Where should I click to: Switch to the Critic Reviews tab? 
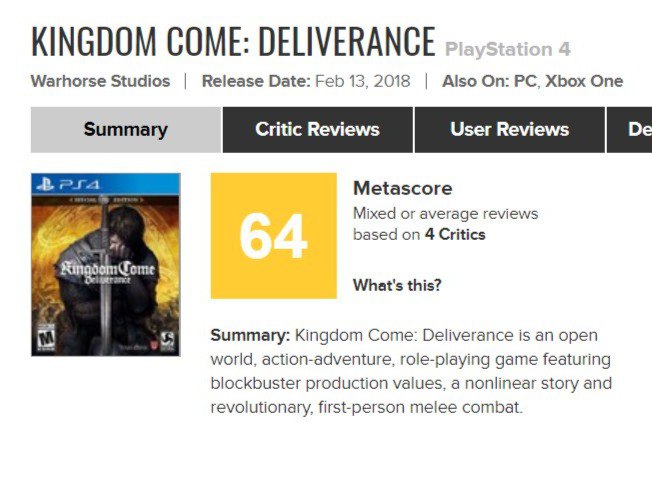(317, 129)
